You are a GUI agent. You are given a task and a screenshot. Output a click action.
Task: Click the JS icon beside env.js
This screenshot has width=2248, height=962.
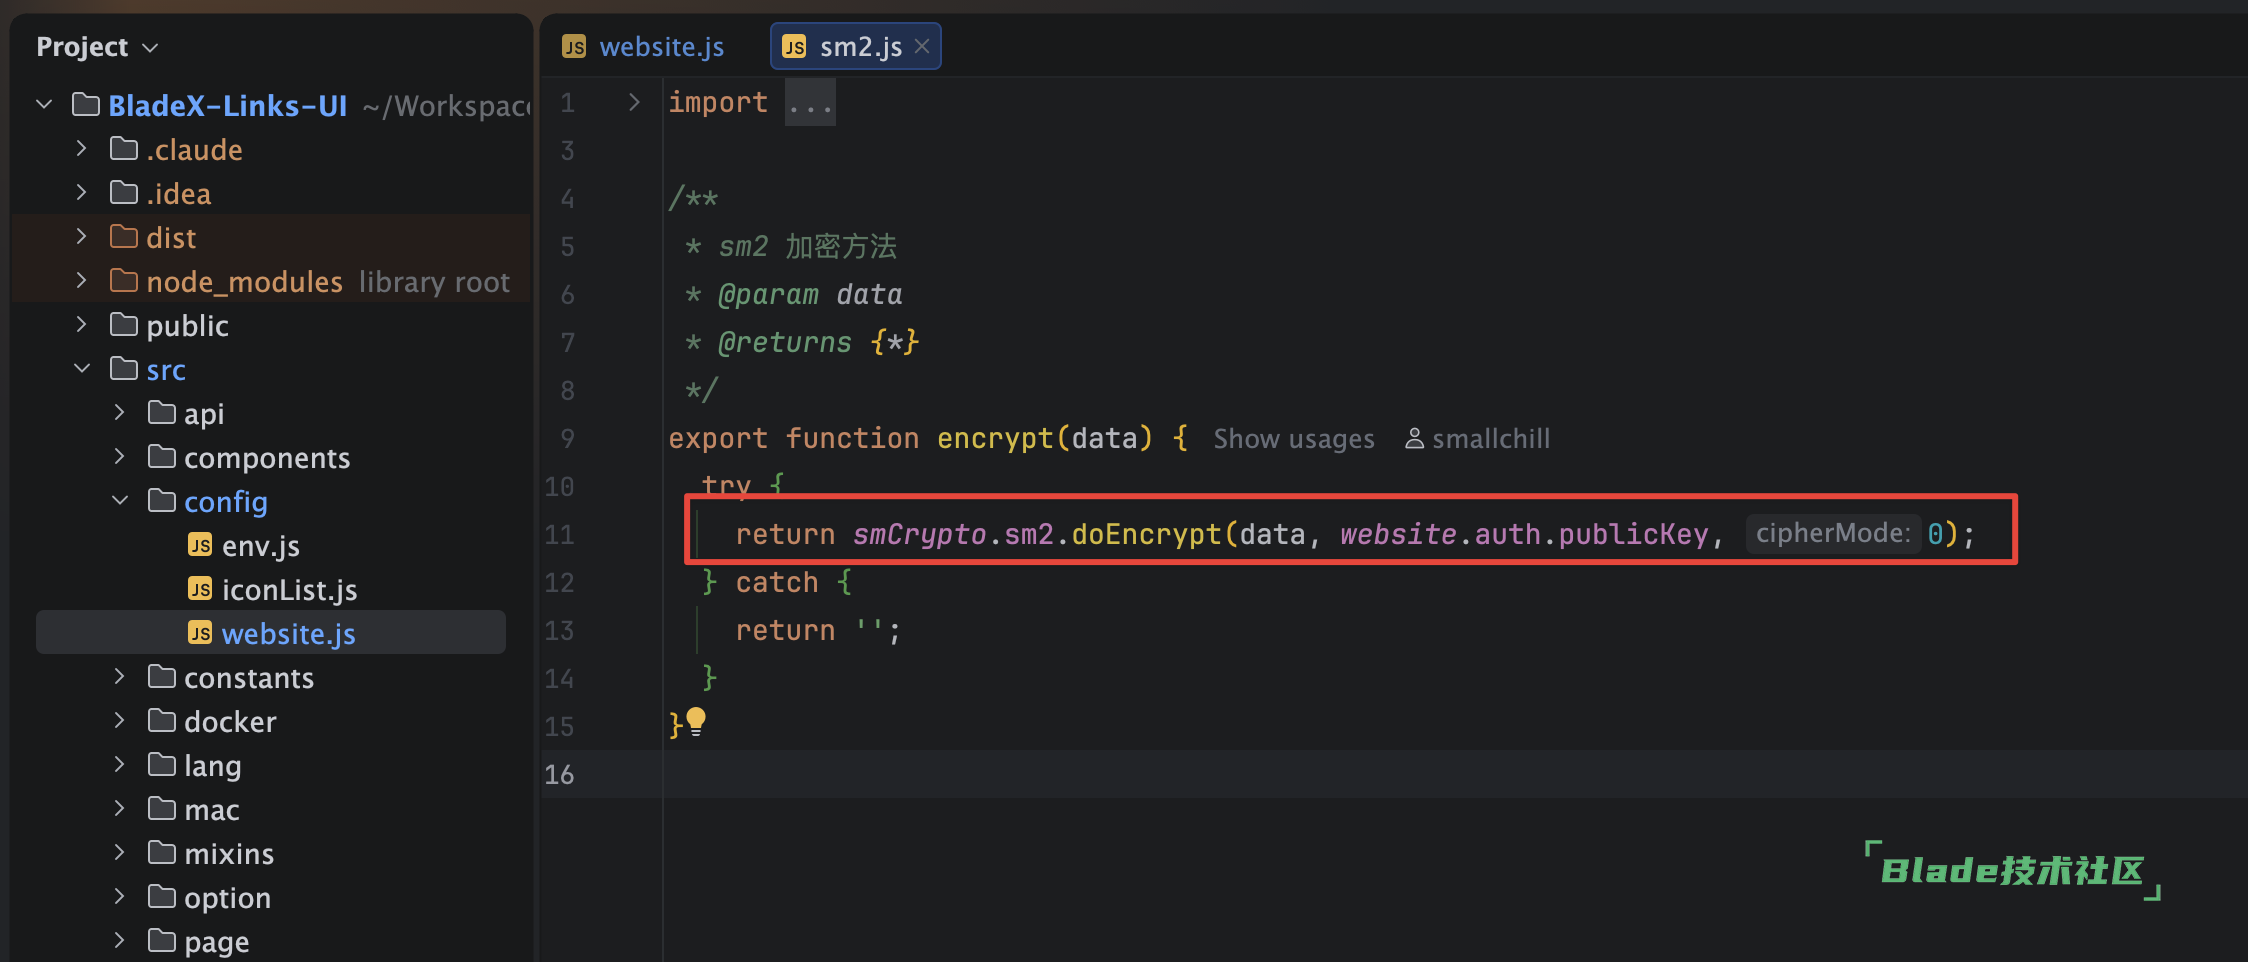(200, 545)
